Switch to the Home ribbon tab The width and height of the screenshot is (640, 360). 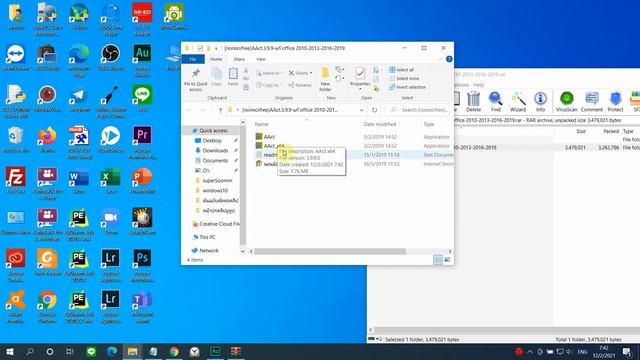pos(216,59)
